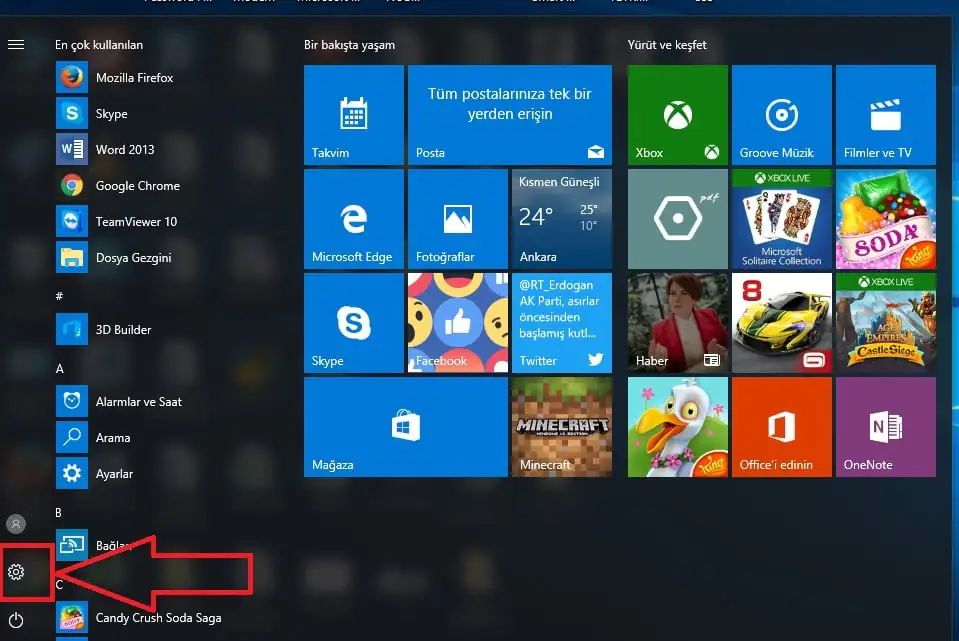
Task: Launch Microsoft Edge tile
Action: 353,219
